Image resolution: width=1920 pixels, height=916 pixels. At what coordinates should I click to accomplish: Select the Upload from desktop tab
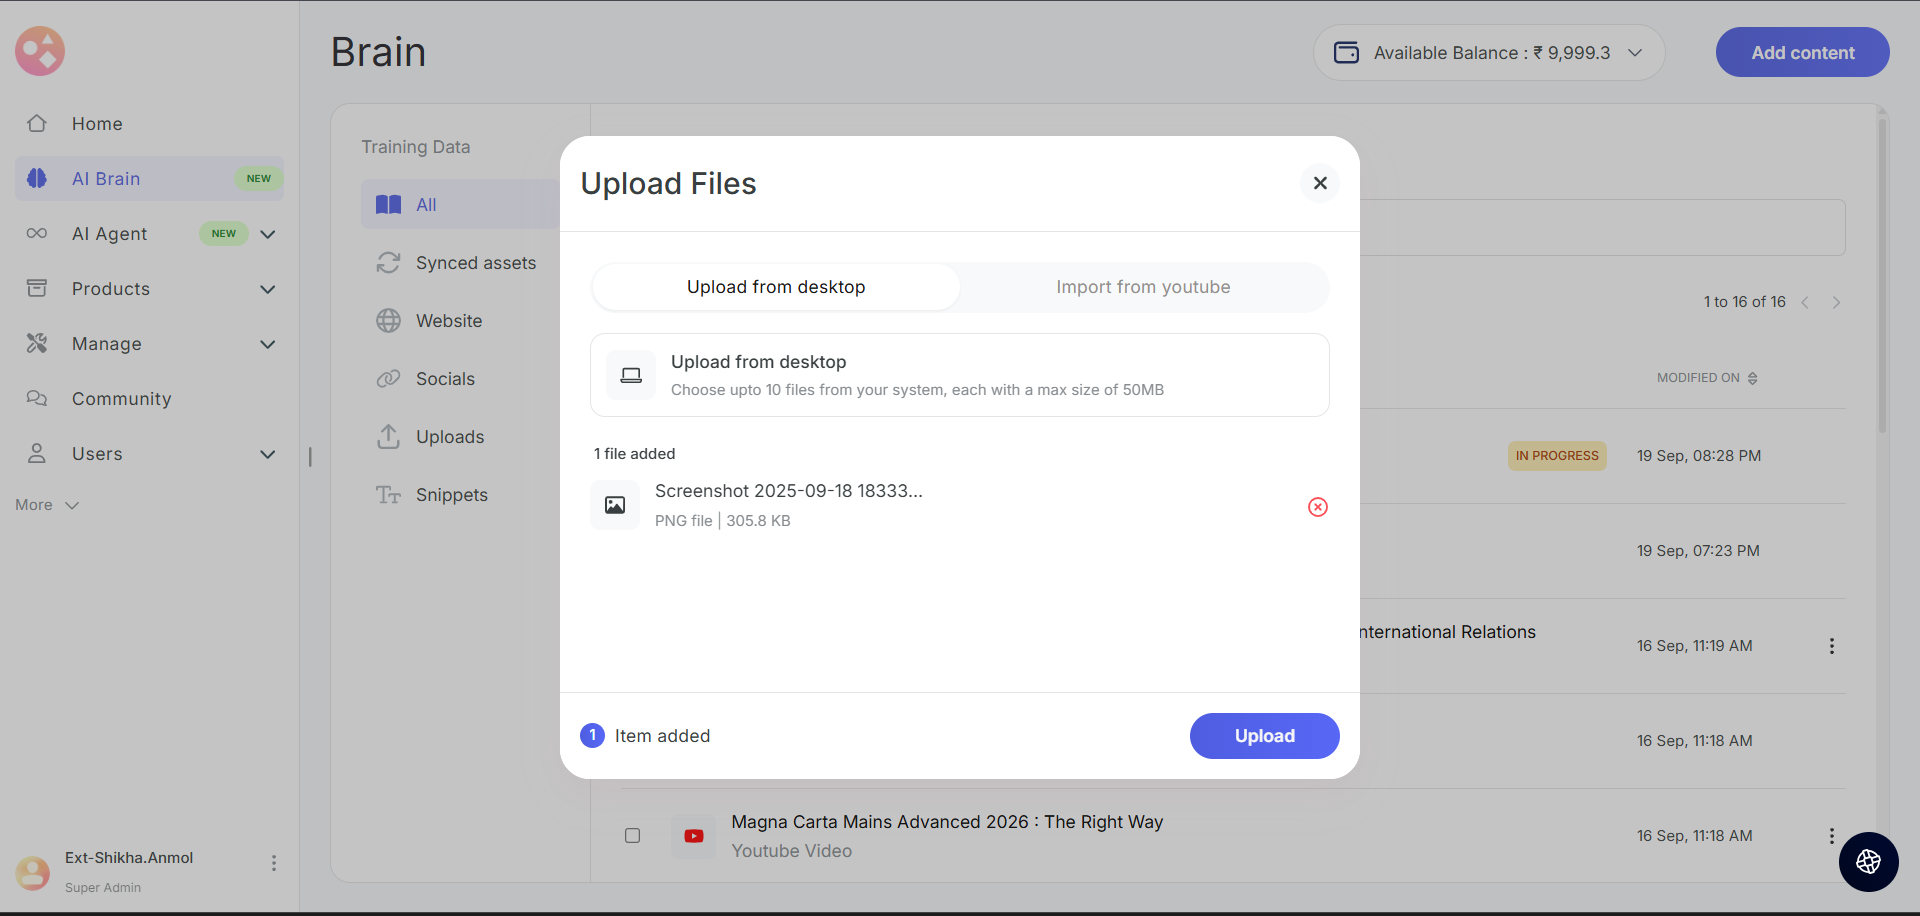click(x=776, y=287)
